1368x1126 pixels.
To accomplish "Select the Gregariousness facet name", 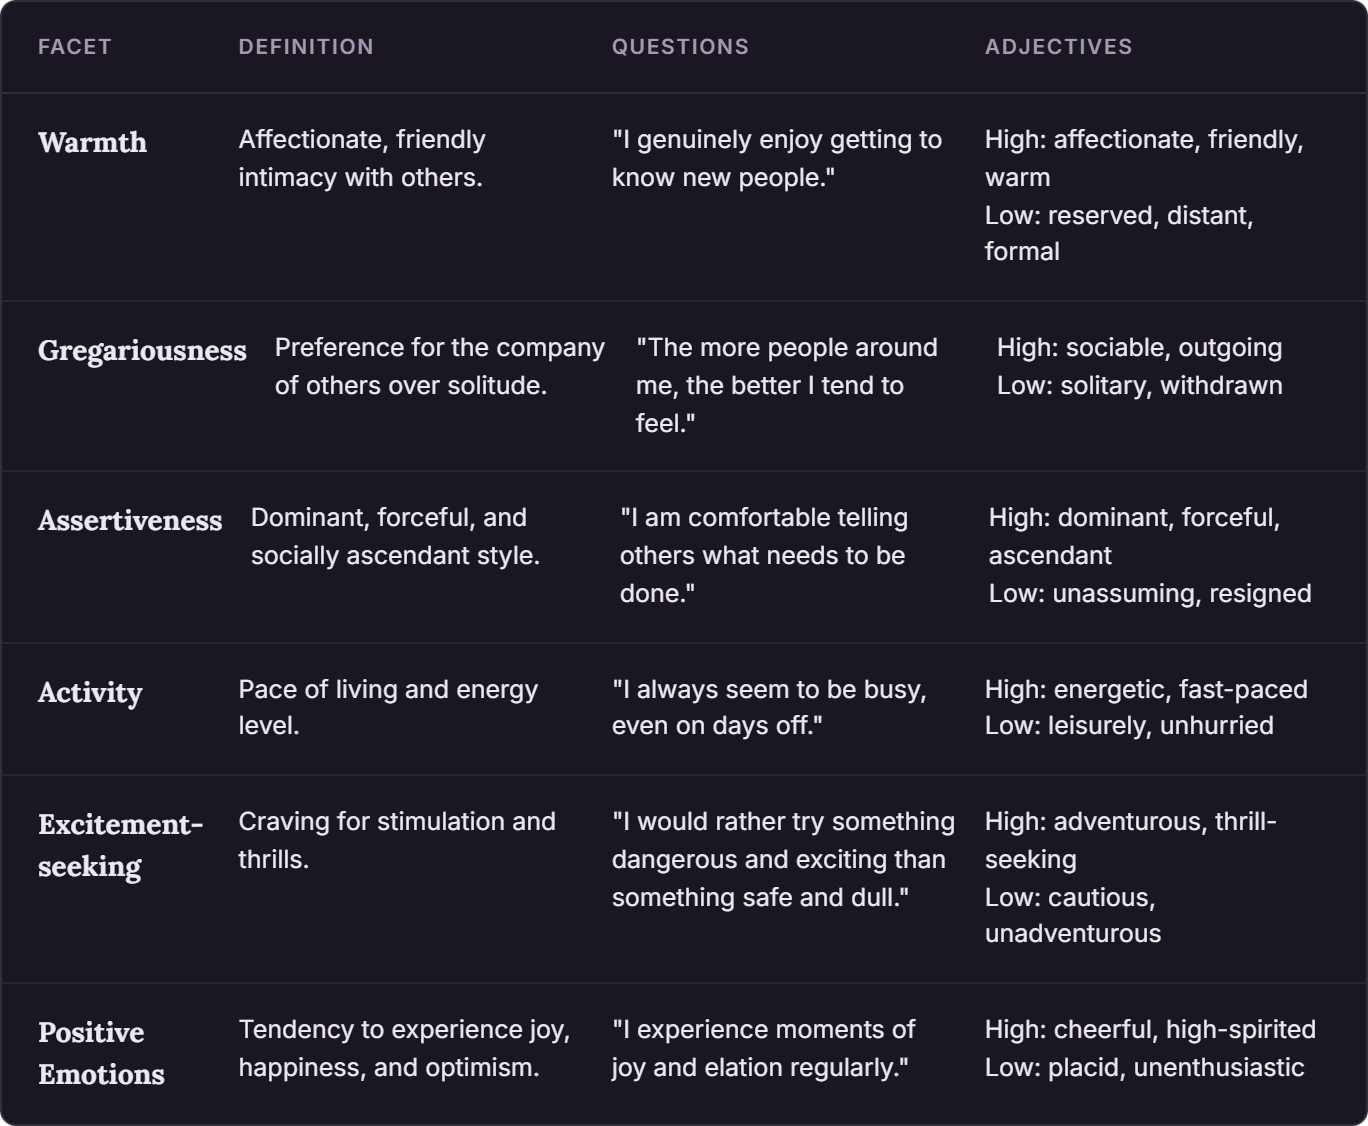I will click(x=142, y=351).
